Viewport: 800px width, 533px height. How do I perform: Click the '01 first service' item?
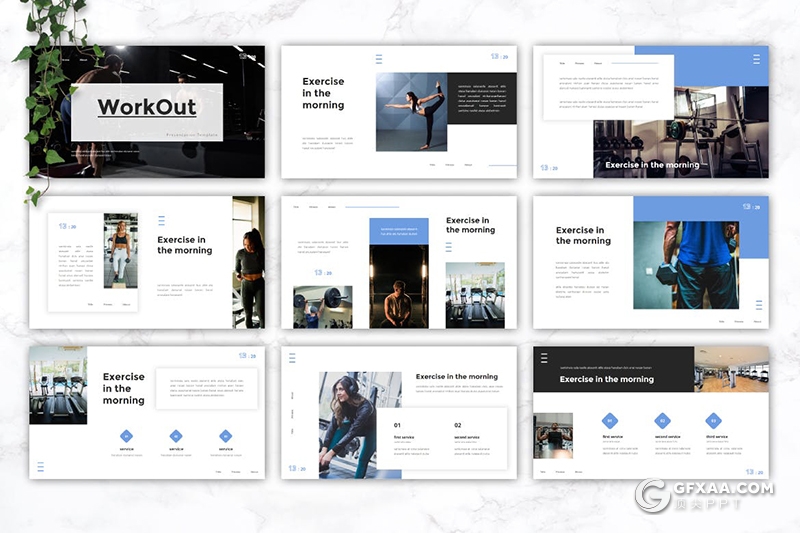(x=410, y=433)
